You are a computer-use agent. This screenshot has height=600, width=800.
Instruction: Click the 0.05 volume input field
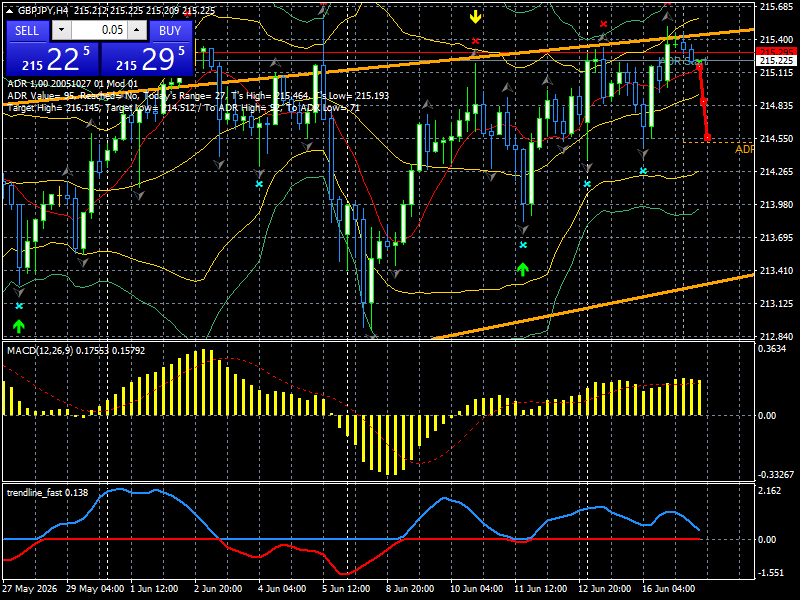tap(99, 30)
